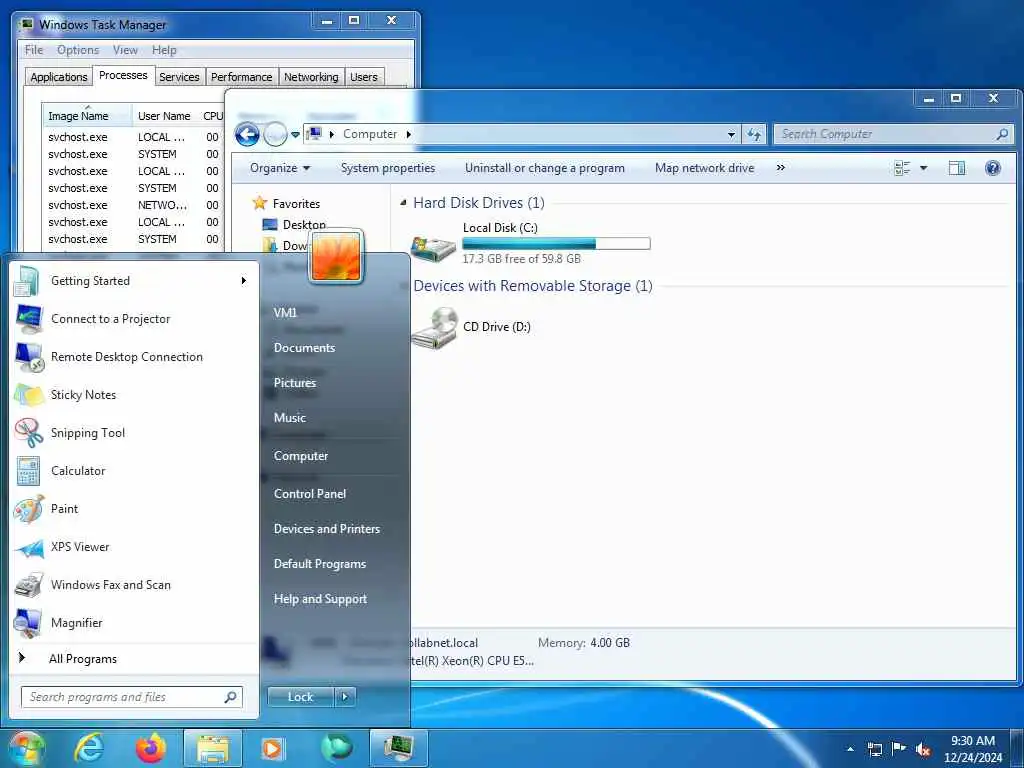Open Services tab in Task Manager
Viewport: 1024px width, 768px height.
click(x=179, y=77)
